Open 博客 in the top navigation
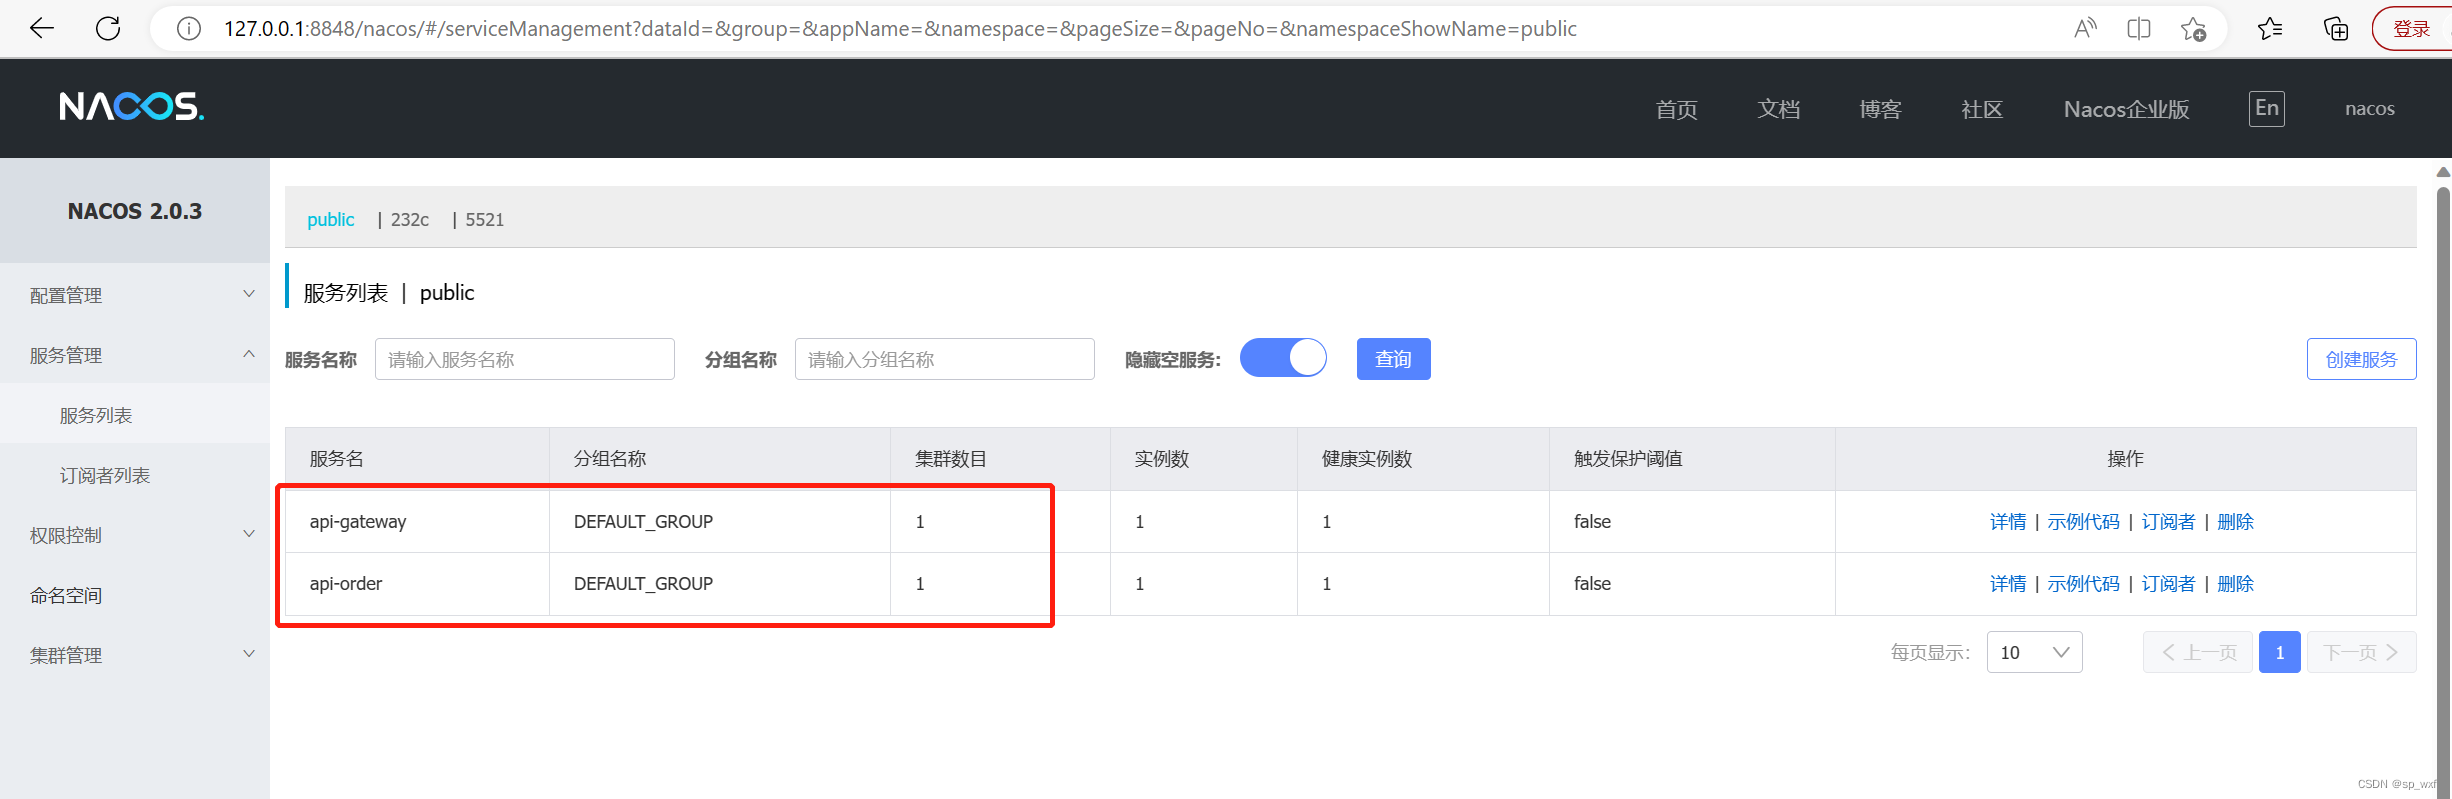Image resolution: width=2452 pixels, height=799 pixels. (x=1881, y=109)
